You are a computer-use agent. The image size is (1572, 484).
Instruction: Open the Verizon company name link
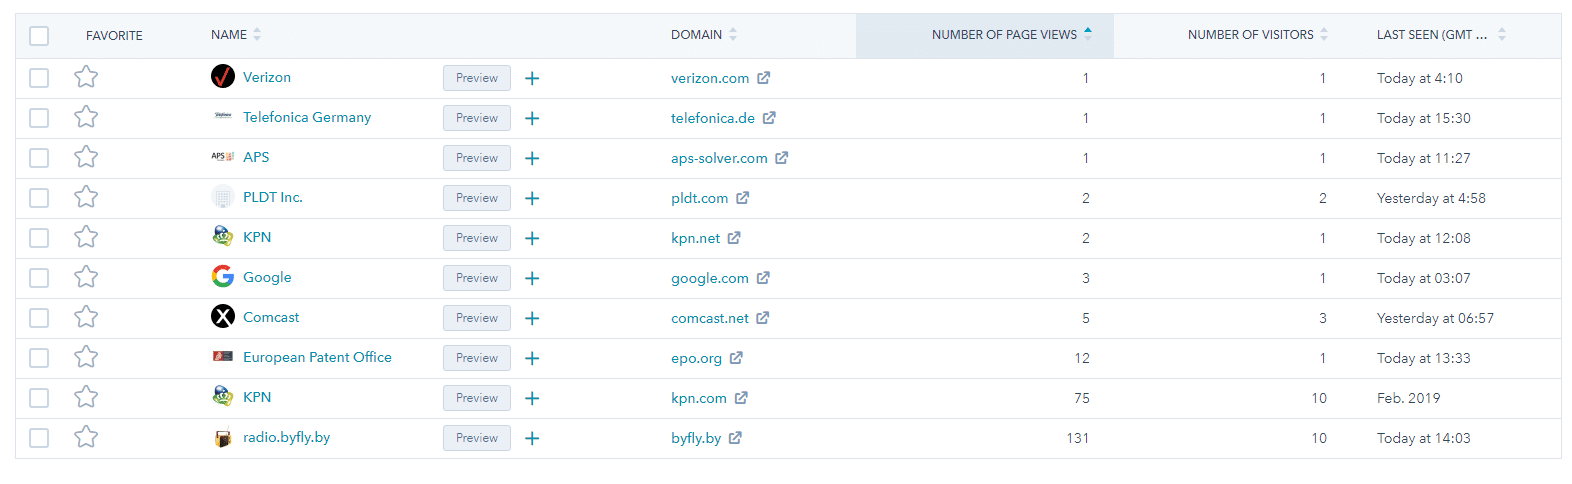(x=267, y=77)
